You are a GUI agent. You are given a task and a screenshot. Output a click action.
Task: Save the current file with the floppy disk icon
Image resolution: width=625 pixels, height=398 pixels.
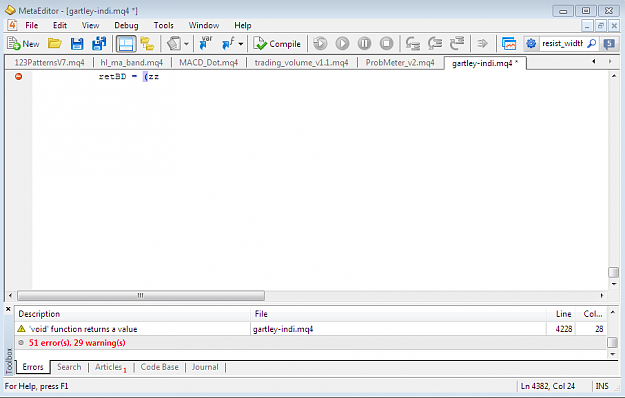77,44
